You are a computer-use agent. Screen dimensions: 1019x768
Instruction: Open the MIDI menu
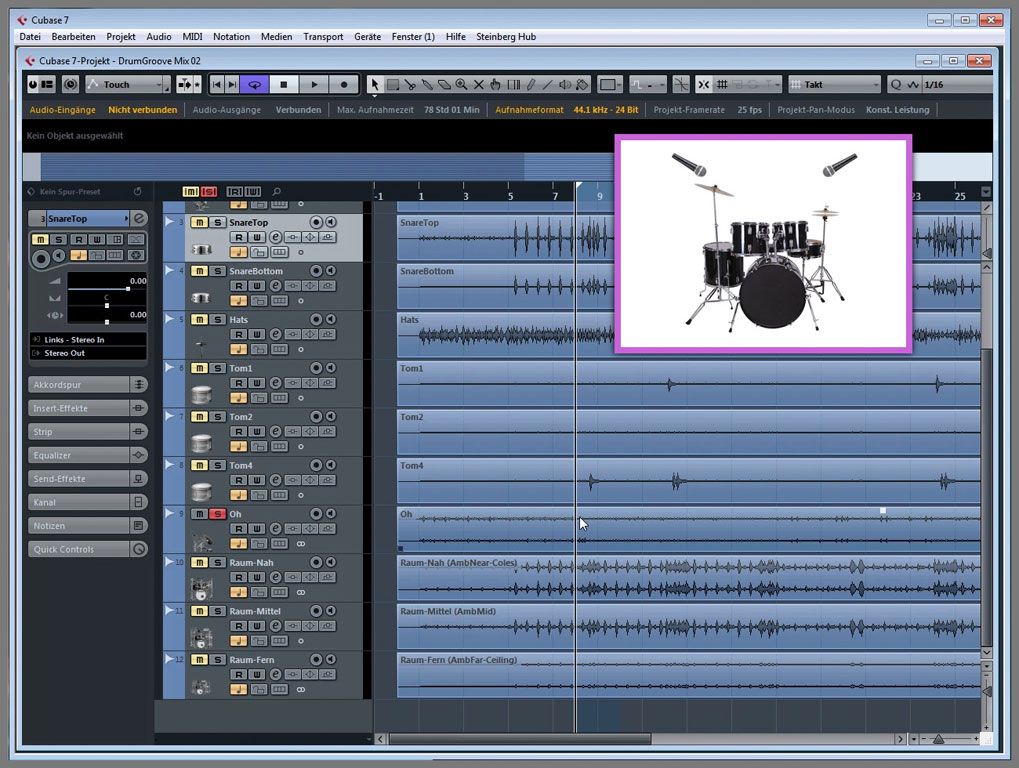point(192,37)
